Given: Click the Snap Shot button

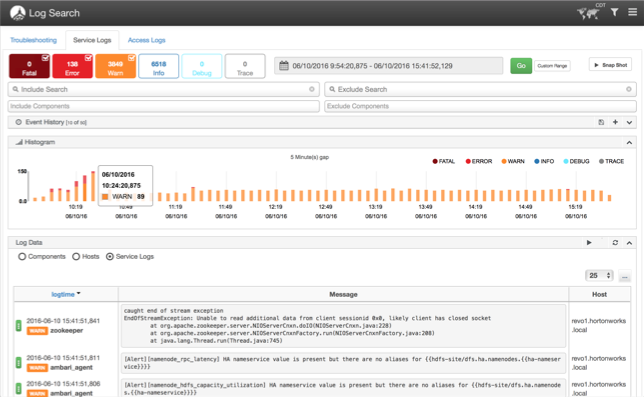Looking at the screenshot, I should [610, 65].
